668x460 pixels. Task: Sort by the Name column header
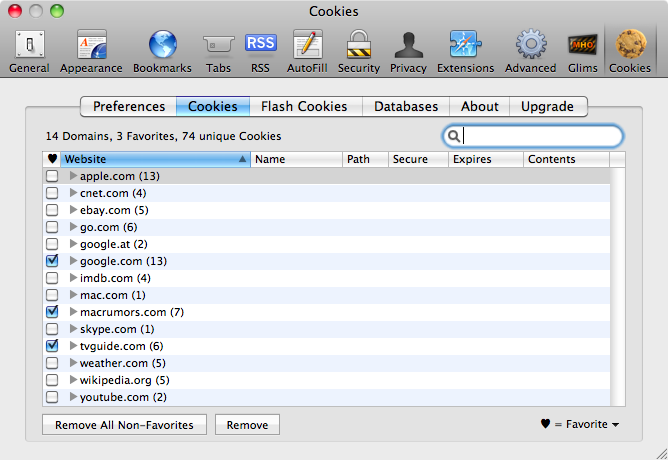[x=297, y=159]
